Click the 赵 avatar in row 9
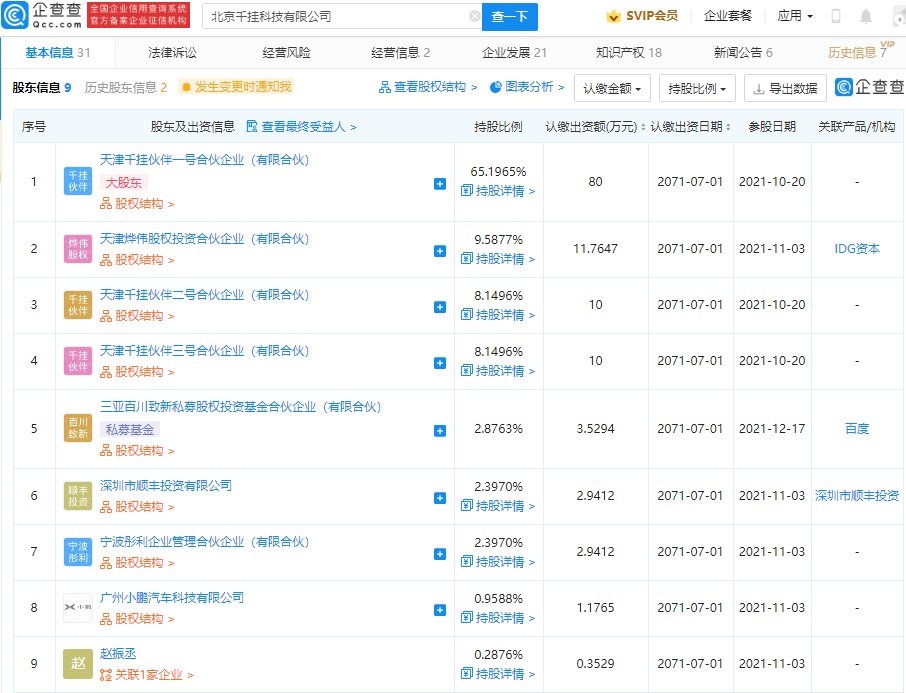 (x=77, y=664)
